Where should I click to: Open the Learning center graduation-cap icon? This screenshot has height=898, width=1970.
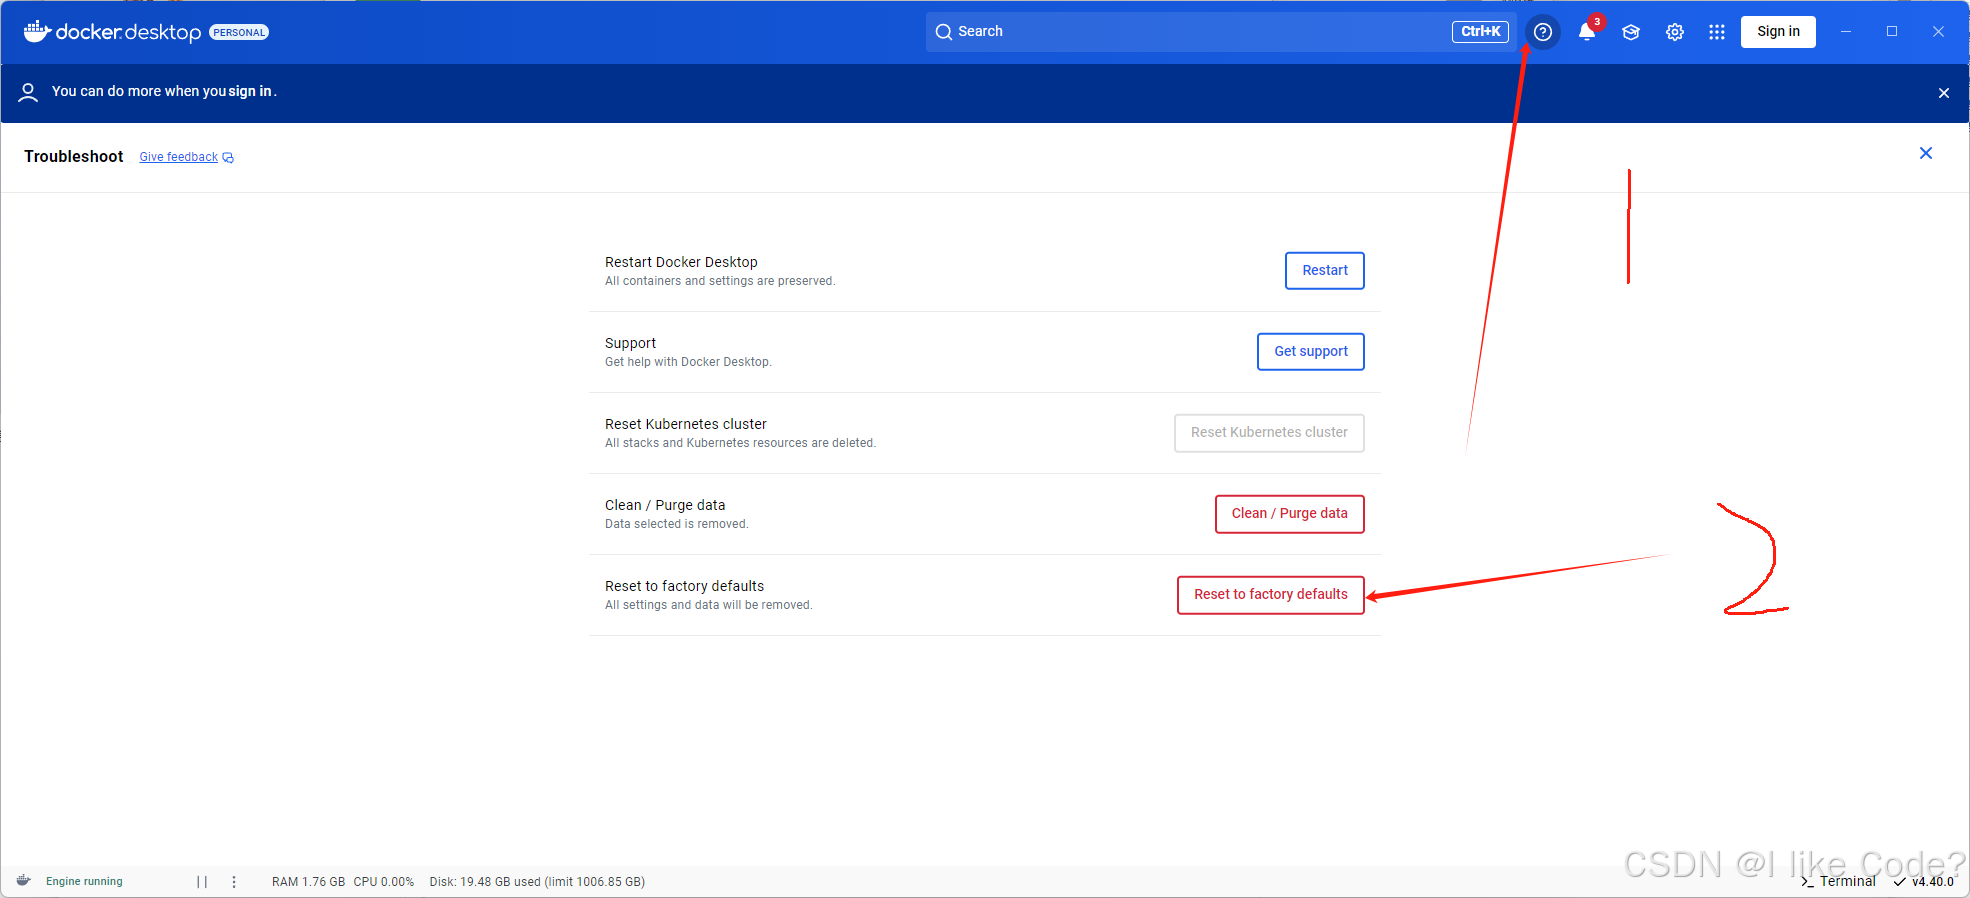tap(1631, 32)
